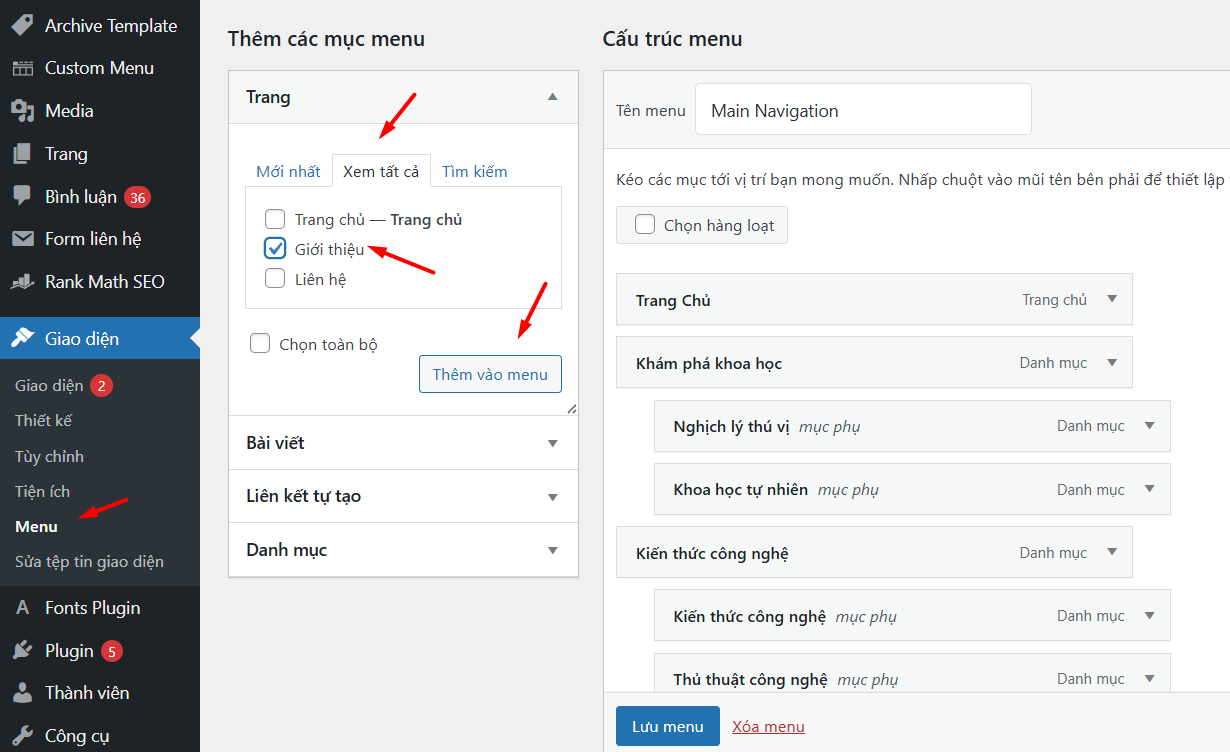Image resolution: width=1230 pixels, height=752 pixels.
Task: Uncheck the Giới thiệu checkbox
Action: [x=275, y=249]
